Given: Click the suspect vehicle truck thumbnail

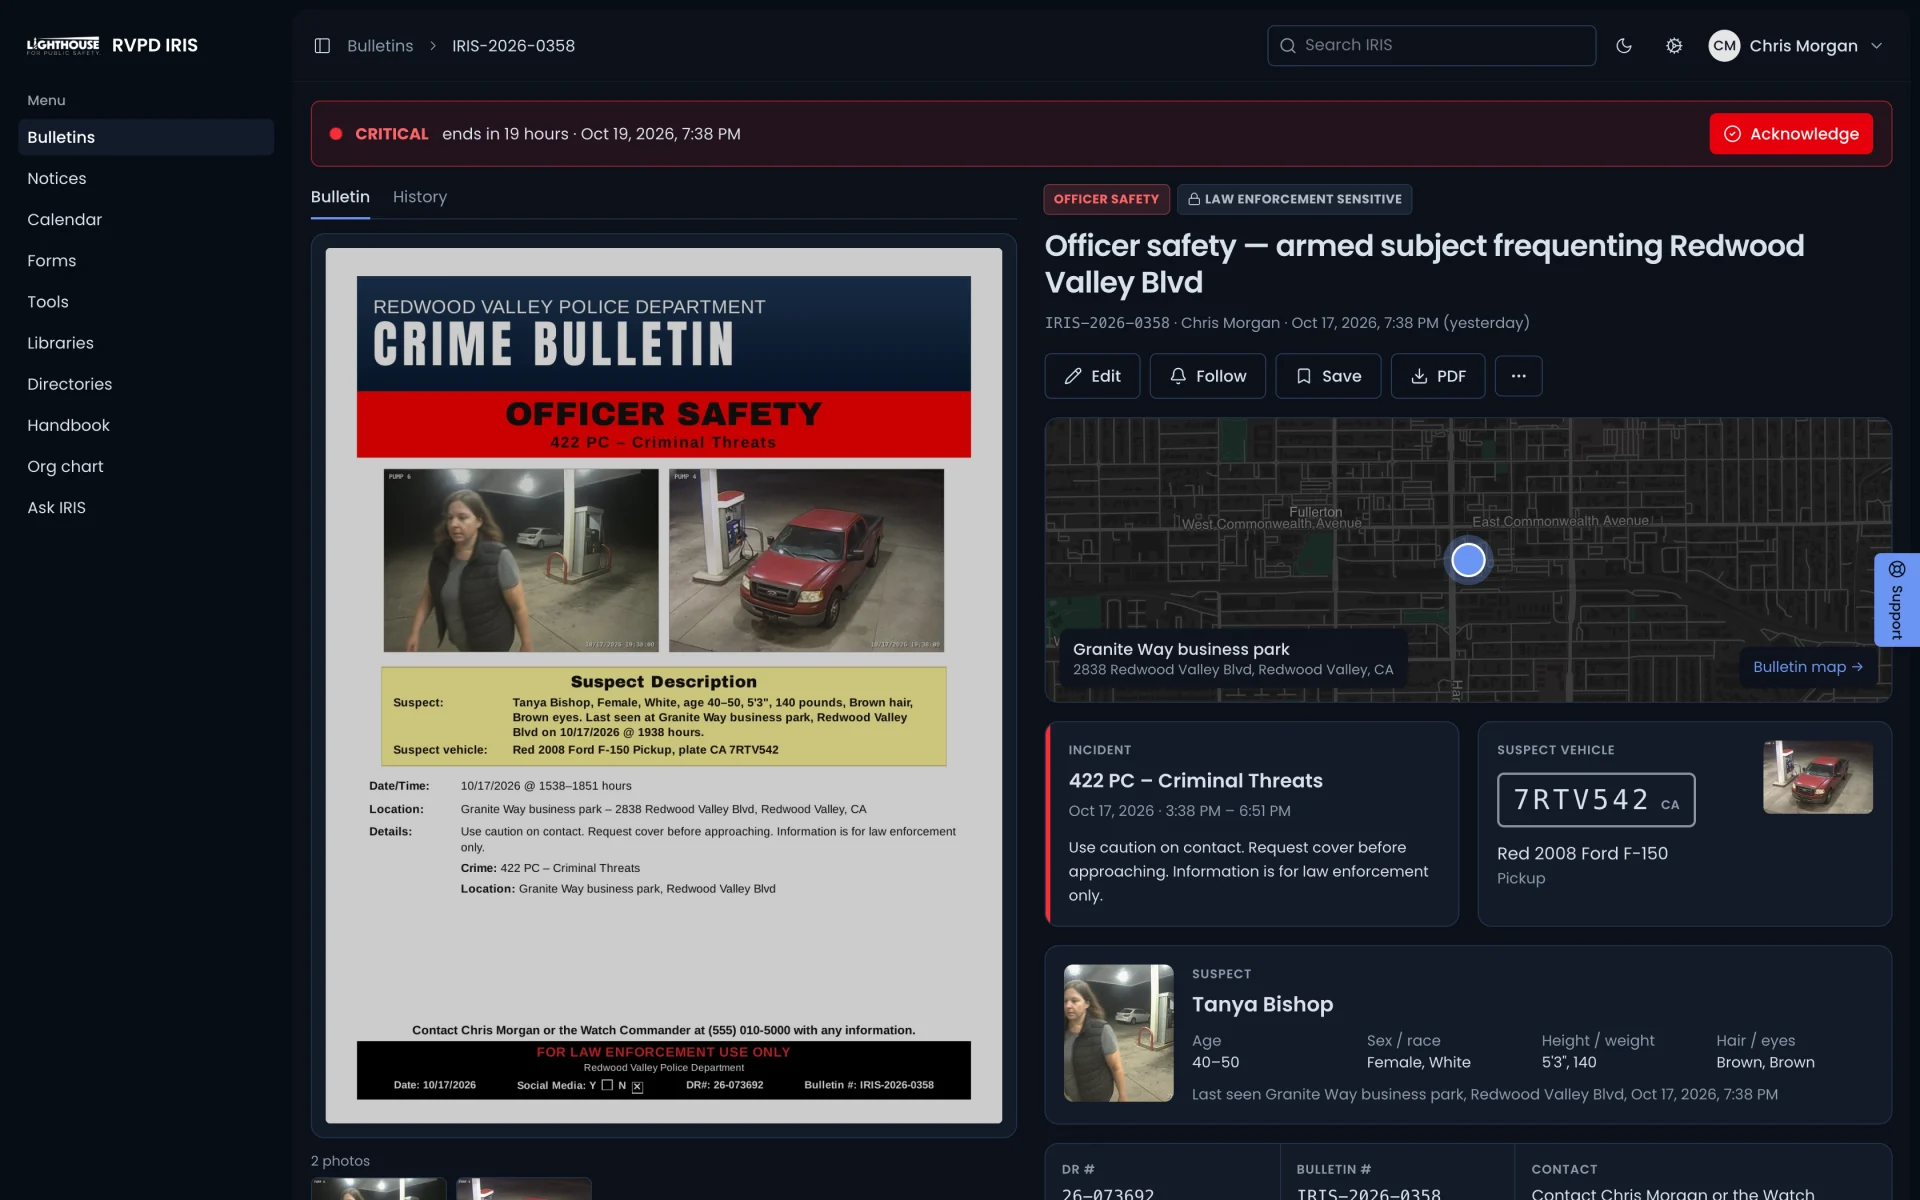Looking at the screenshot, I should tap(1817, 777).
